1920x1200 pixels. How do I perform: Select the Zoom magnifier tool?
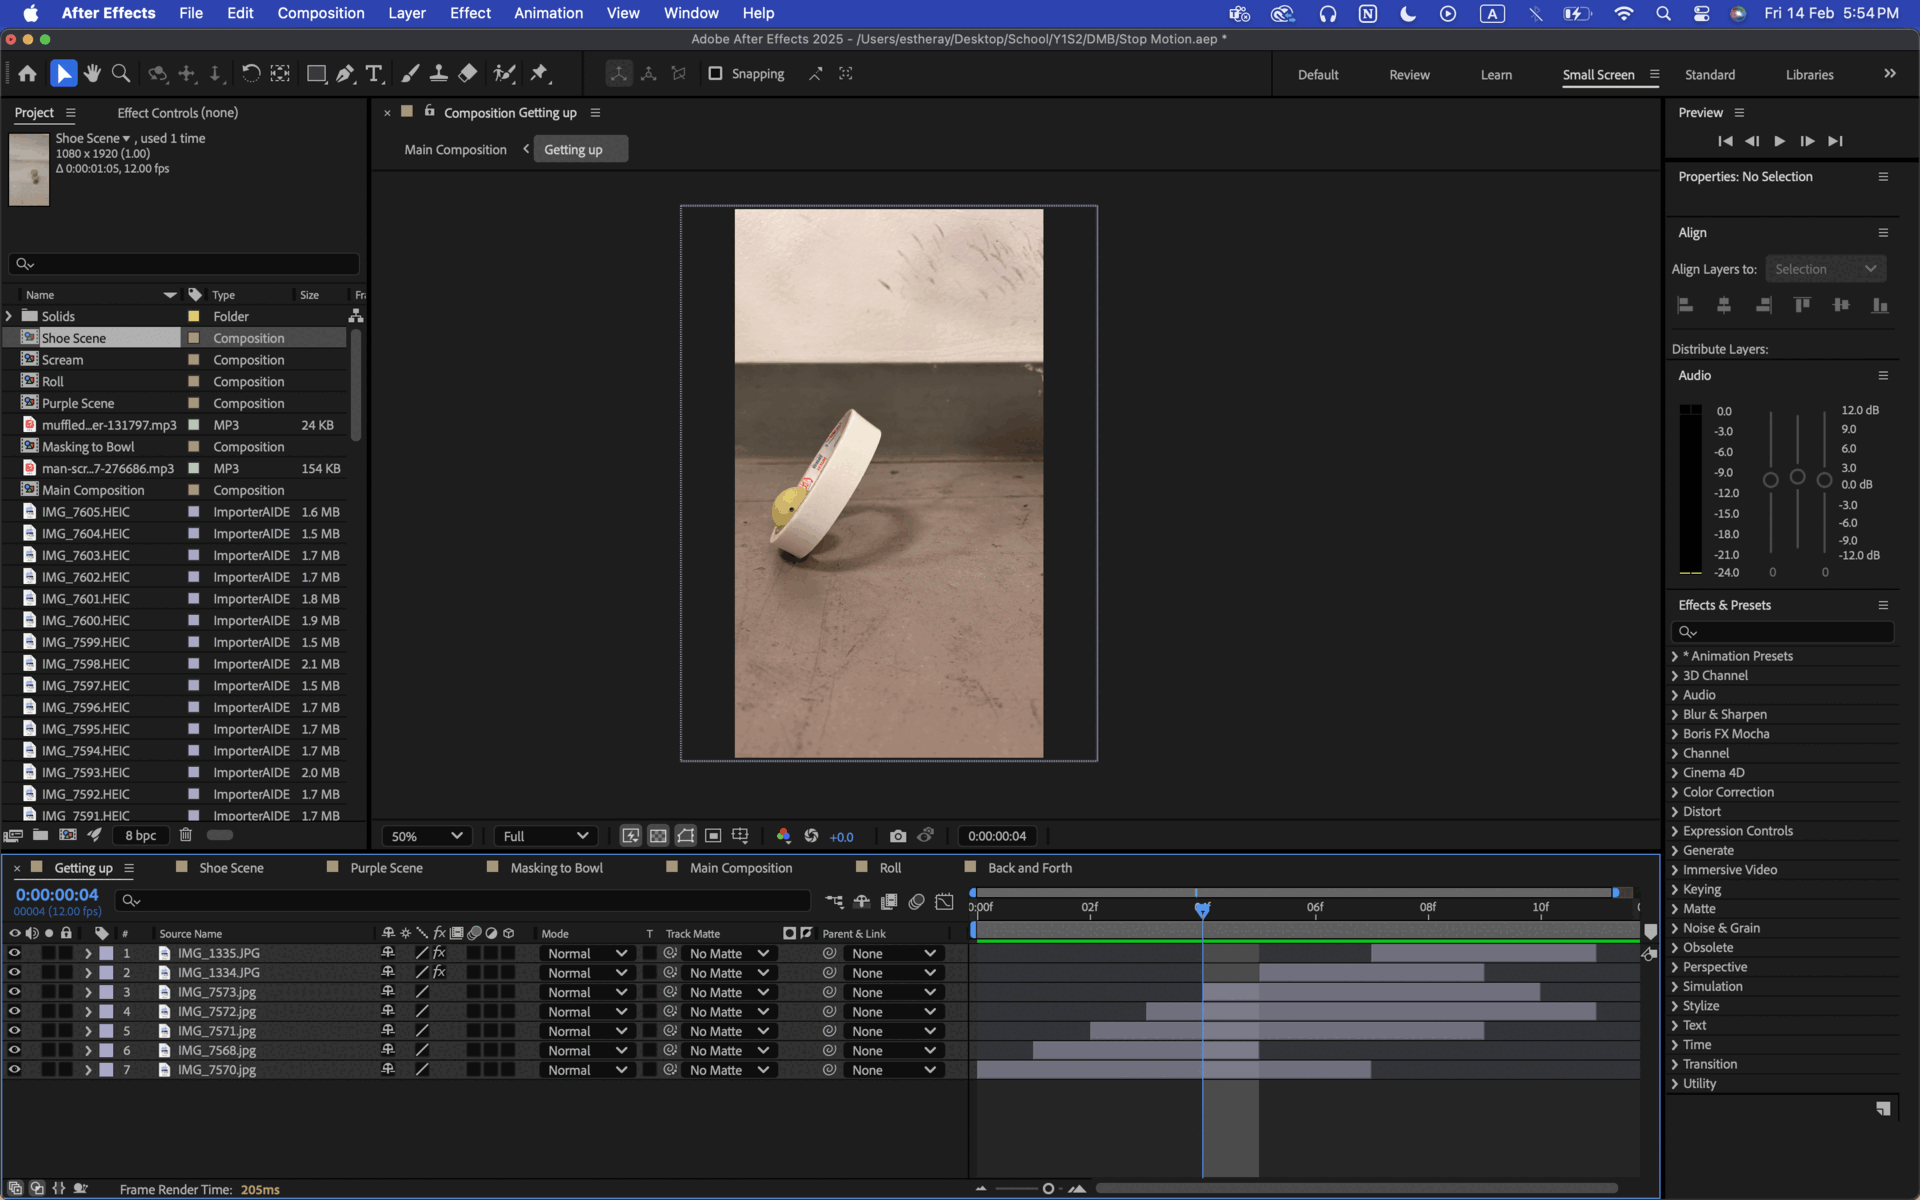click(121, 74)
